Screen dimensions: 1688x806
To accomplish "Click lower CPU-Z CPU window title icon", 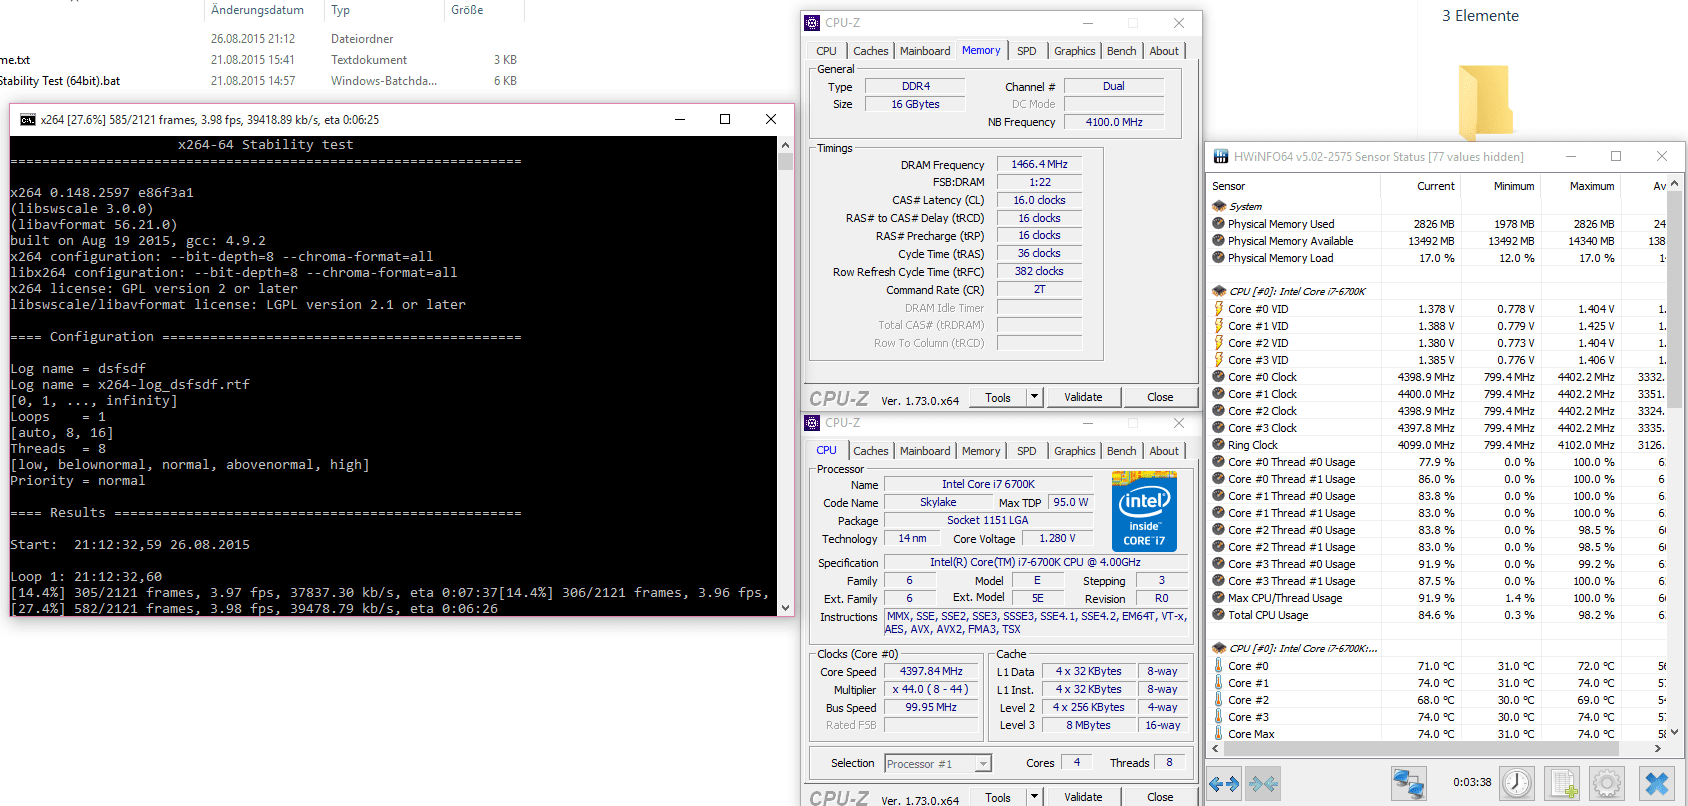I will (x=812, y=423).
